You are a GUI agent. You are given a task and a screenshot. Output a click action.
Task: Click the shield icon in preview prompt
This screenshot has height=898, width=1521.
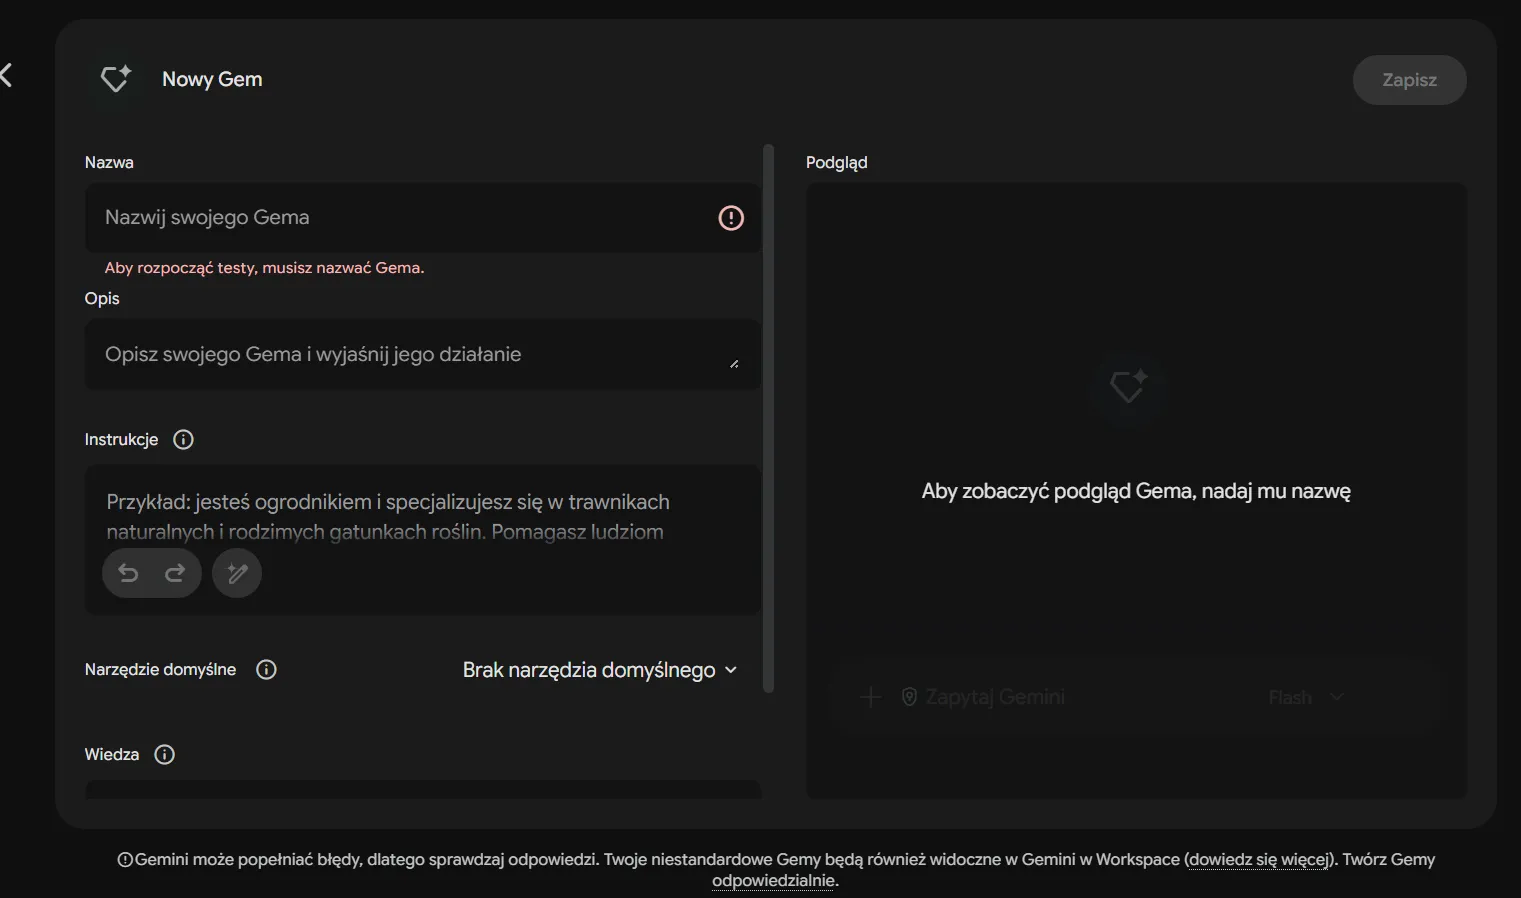coord(909,697)
